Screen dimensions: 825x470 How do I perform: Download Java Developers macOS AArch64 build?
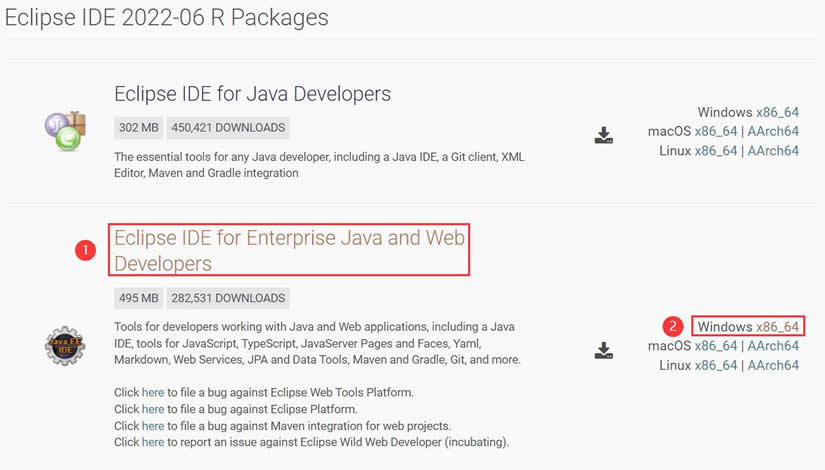click(773, 131)
